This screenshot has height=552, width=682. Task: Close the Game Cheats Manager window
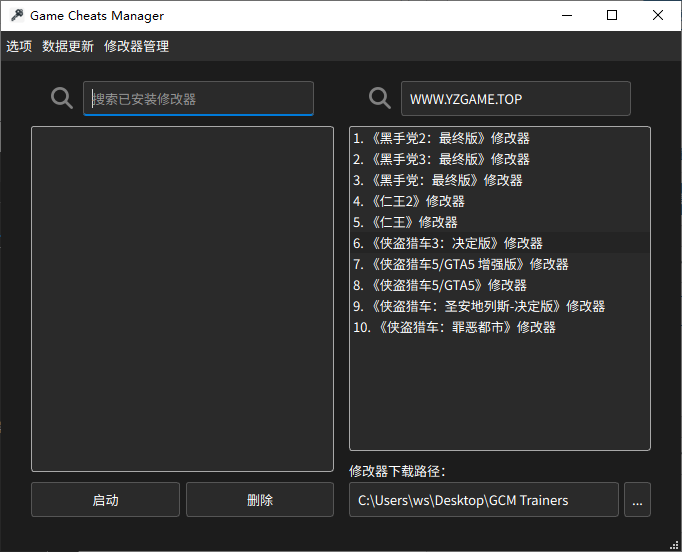pos(658,15)
